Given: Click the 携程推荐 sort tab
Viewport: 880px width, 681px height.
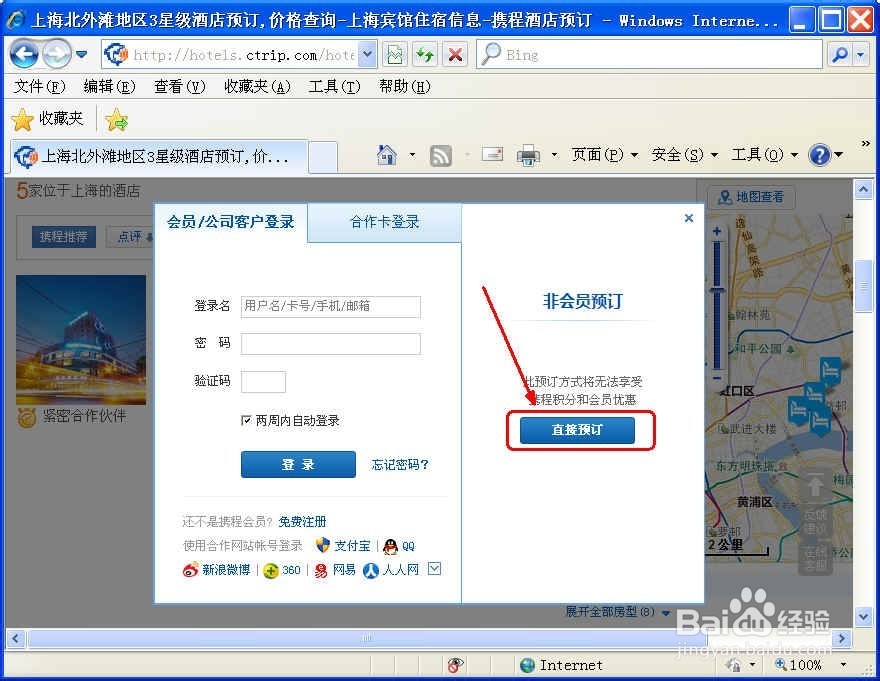Looking at the screenshot, I should pos(63,237).
